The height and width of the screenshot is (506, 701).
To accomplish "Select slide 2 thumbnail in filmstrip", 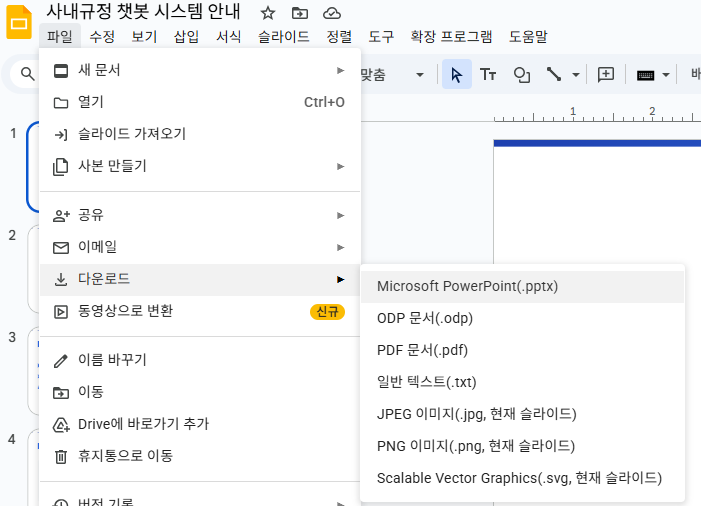I will (34, 269).
